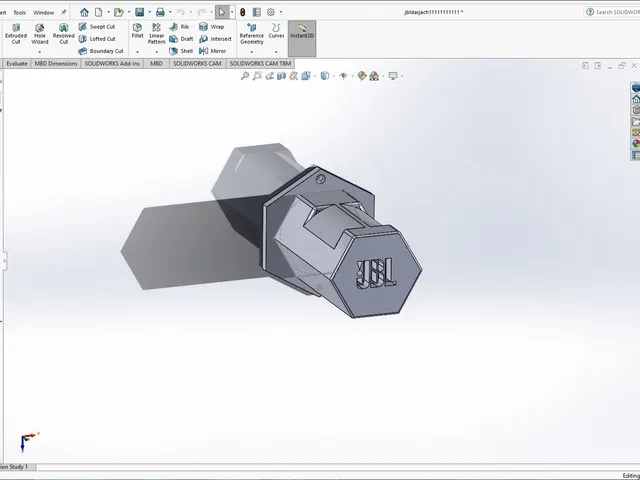The height and width of the screenshot is (480, 640).
Task: Open File Properties icon
Action: click(x=257, y=12)
